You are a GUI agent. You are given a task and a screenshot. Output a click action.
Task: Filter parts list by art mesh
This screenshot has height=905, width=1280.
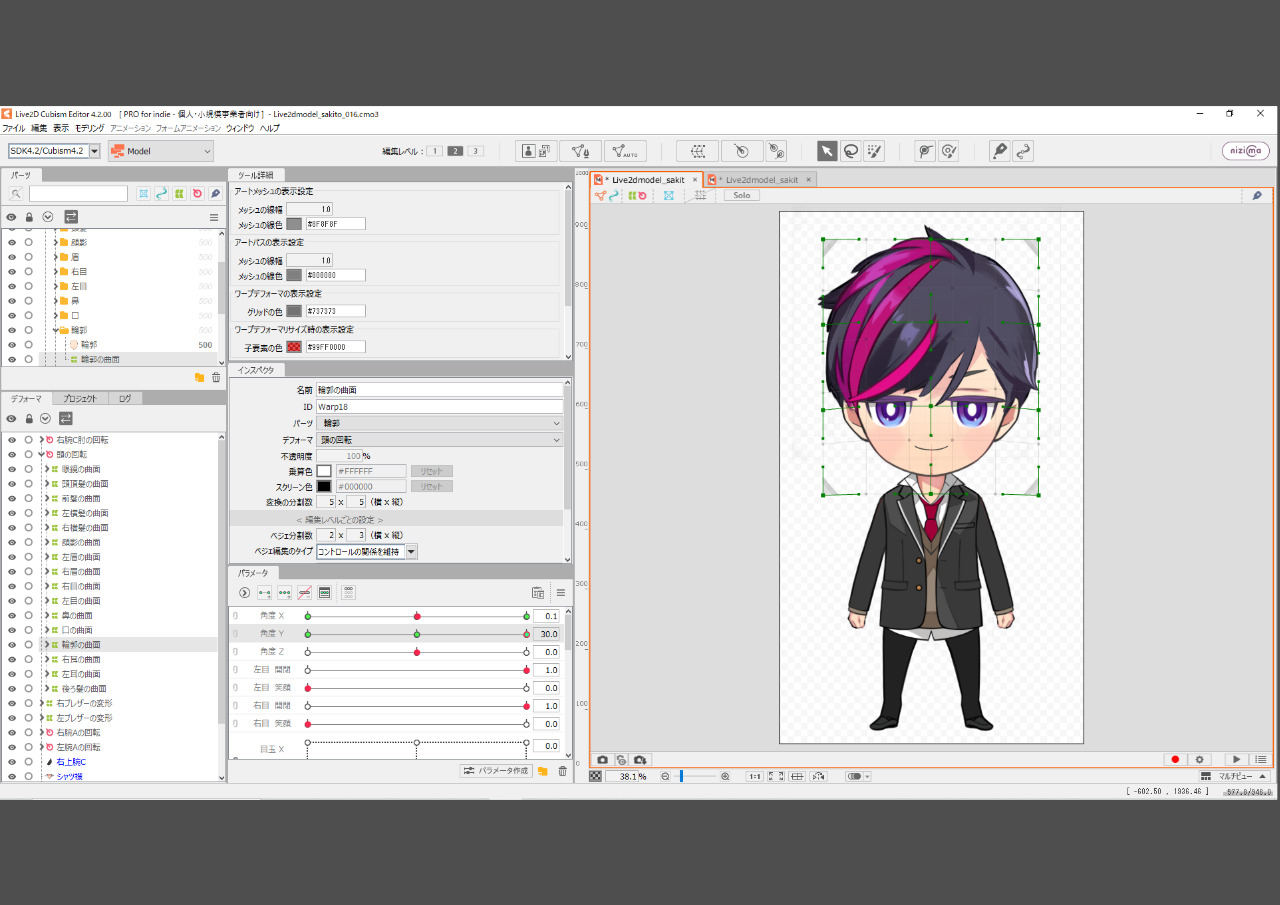point(144,193)
